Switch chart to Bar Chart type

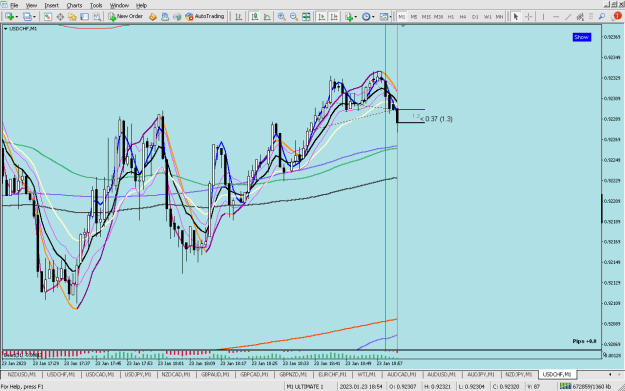(238, 17)
